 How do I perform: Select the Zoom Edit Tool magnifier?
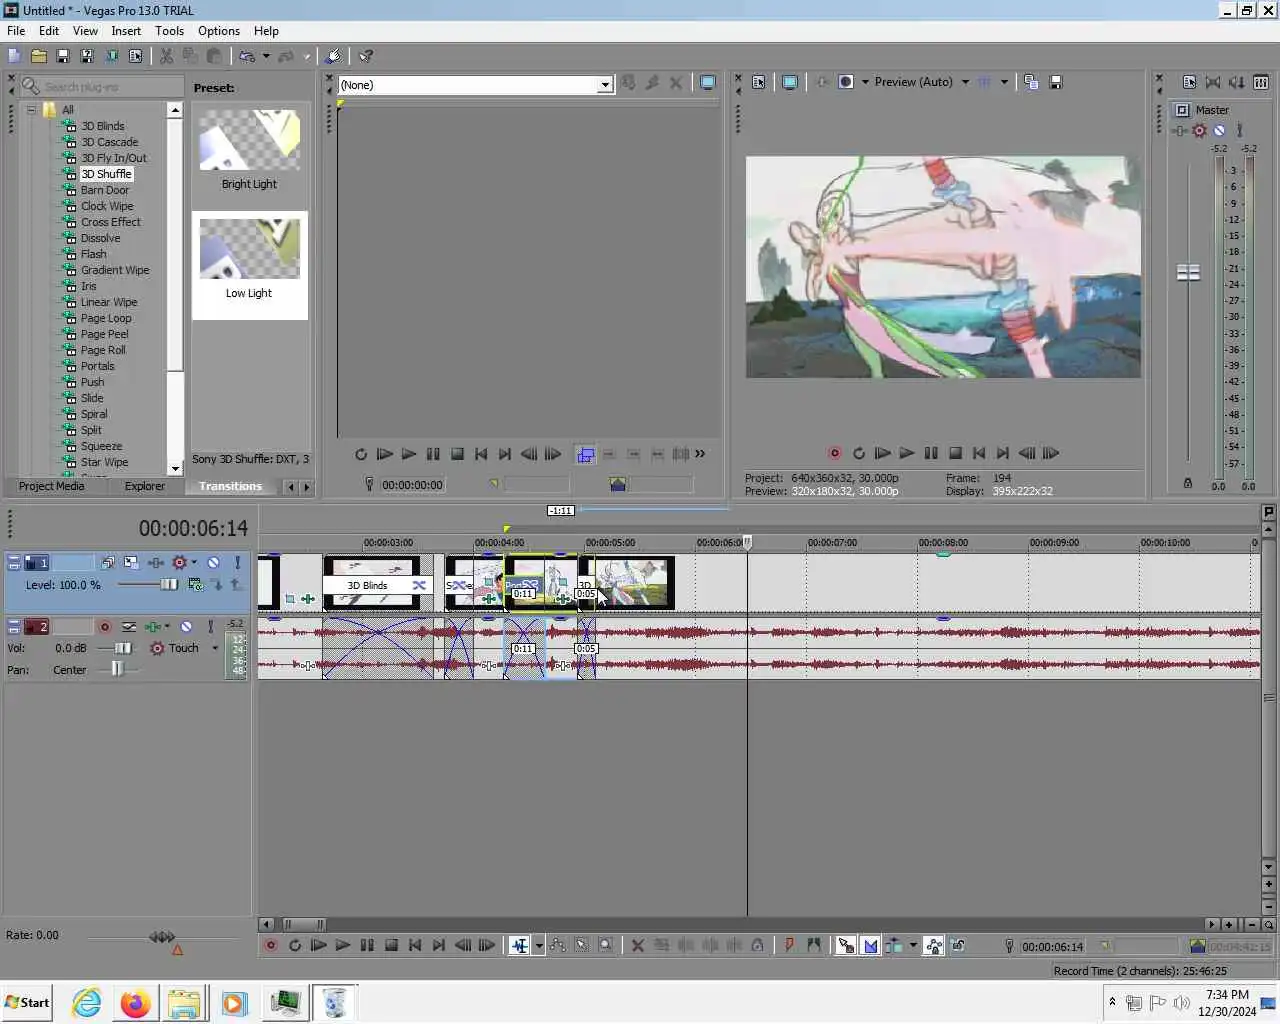click(x=605, y=945)
